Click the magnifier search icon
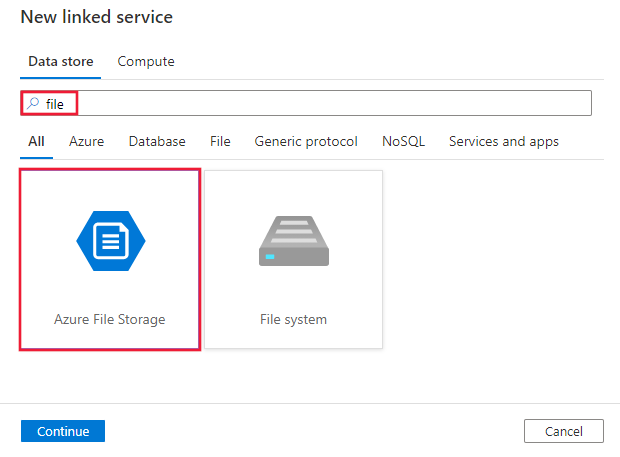The width and height of the screenshot is (620, 457). pos(33,104)
